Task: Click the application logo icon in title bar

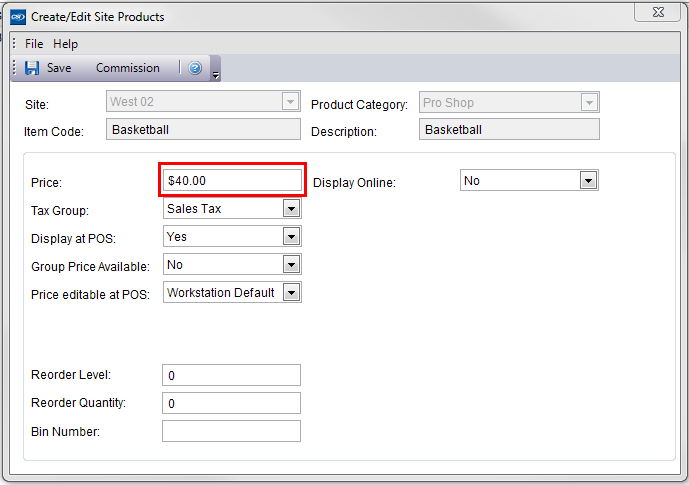Action: [18, 17]
